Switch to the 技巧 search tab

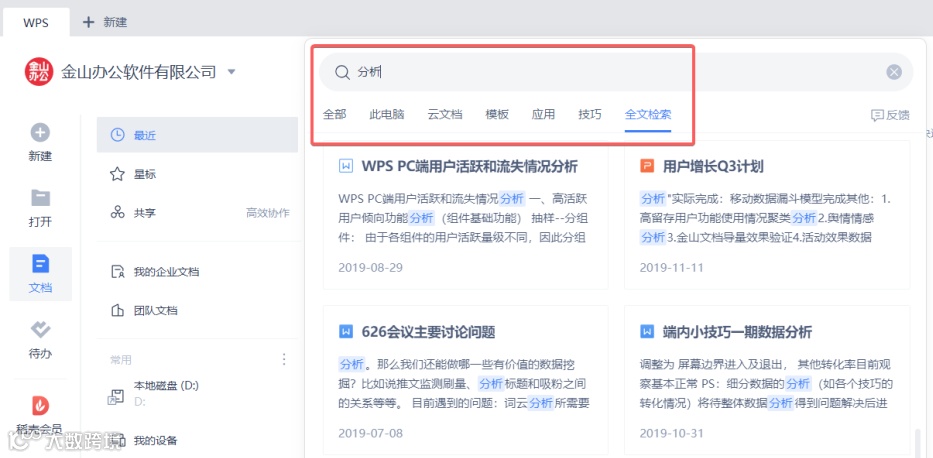(x=590, y=114)
